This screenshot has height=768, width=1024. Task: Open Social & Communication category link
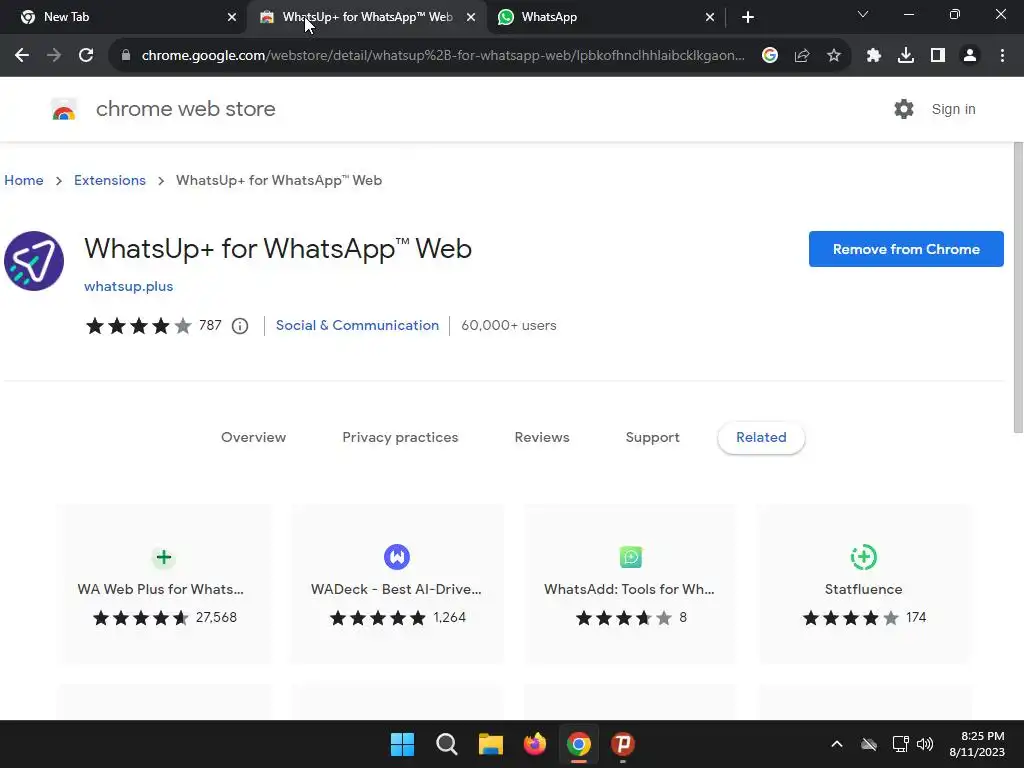357,325
